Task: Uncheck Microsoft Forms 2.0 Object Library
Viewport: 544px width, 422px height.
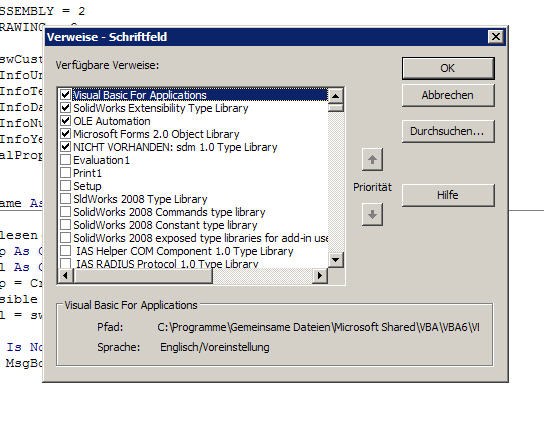Action: pos(65,134)
